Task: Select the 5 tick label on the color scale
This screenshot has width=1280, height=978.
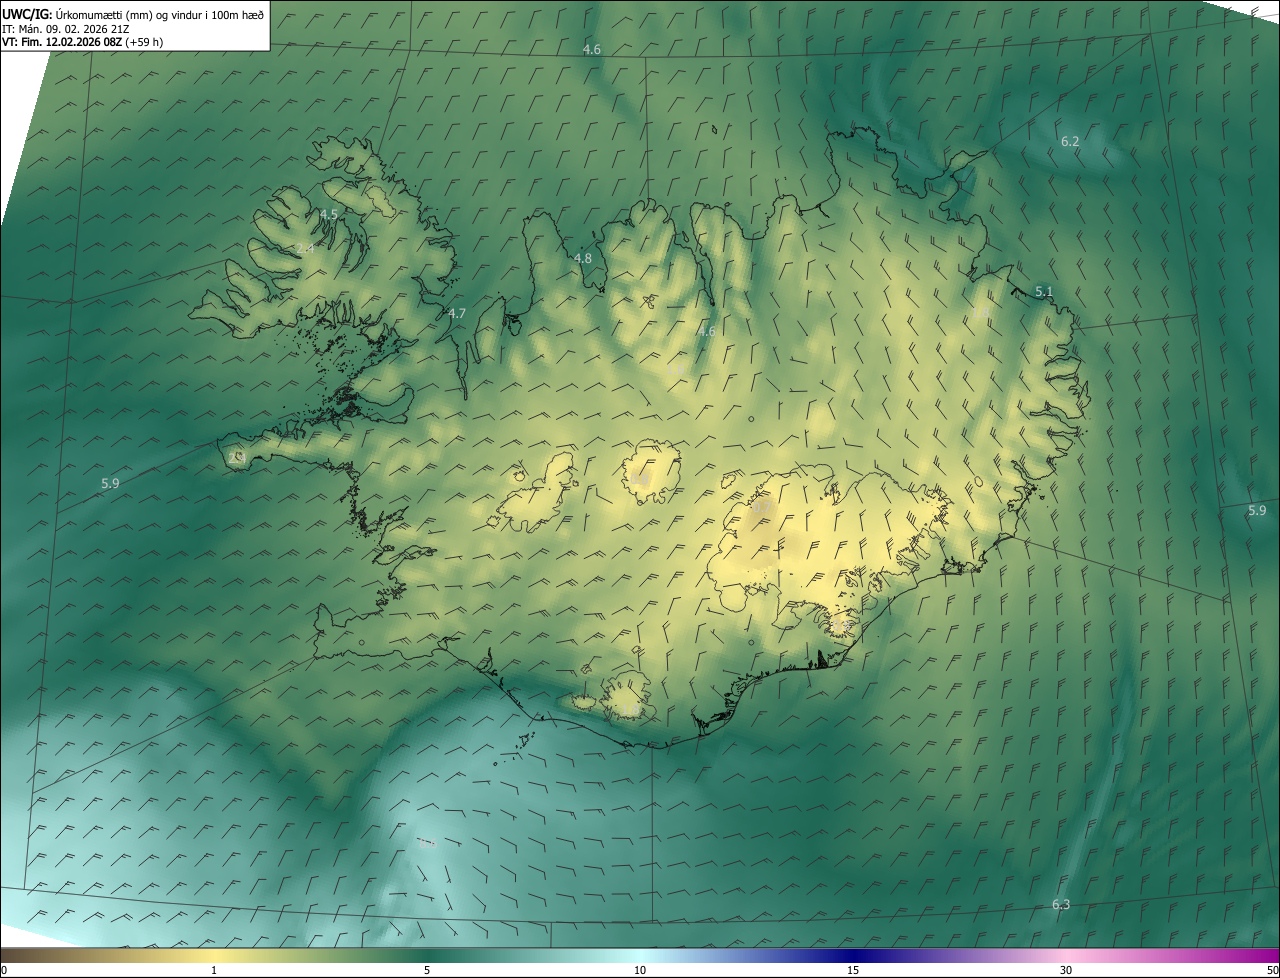Action: click(427, 970)
